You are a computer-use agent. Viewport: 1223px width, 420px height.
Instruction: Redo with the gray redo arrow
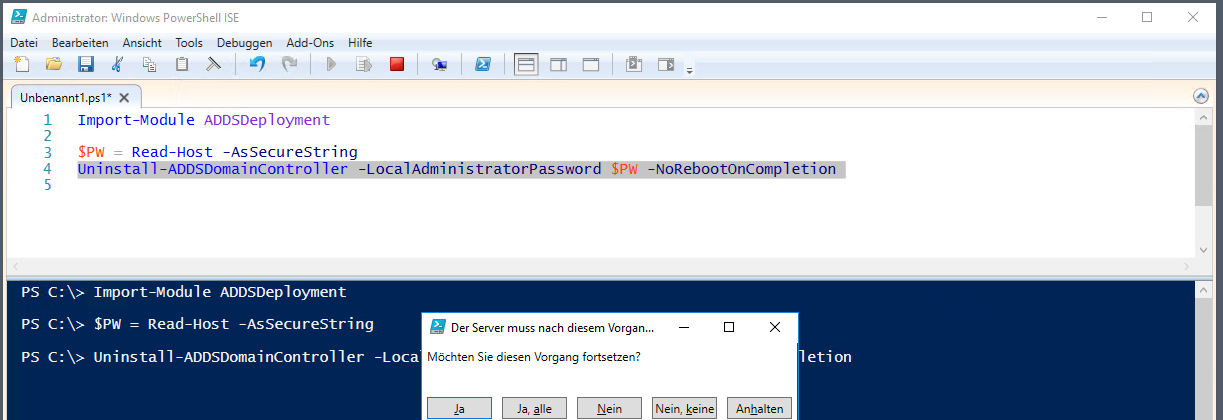(289, 65)
